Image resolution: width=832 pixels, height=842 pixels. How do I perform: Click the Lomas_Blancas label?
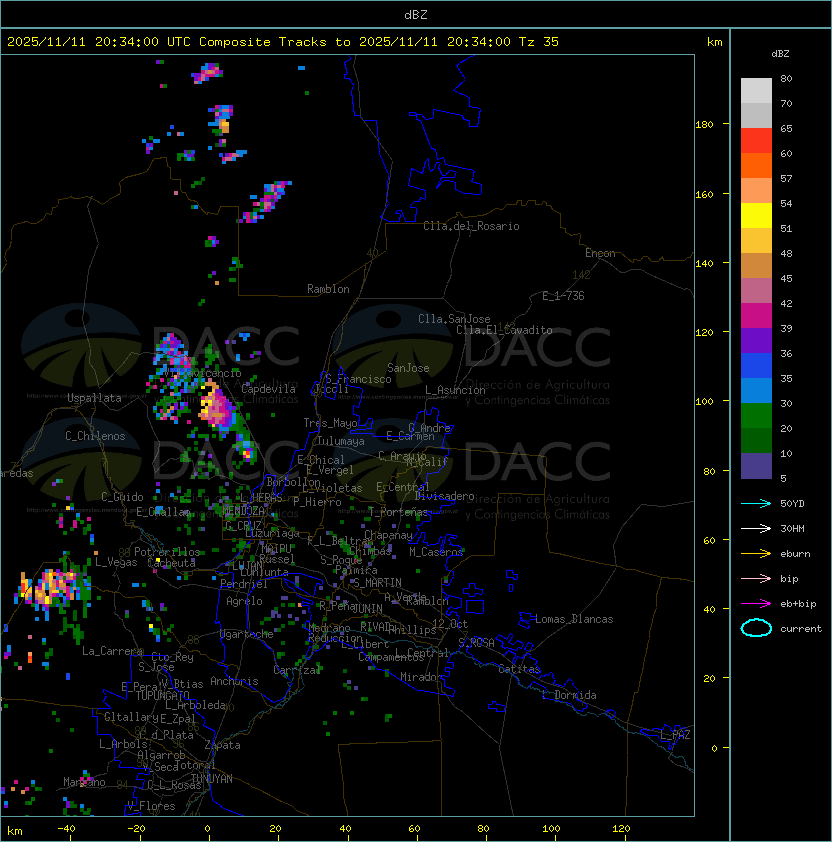click(x=574, y=619)
